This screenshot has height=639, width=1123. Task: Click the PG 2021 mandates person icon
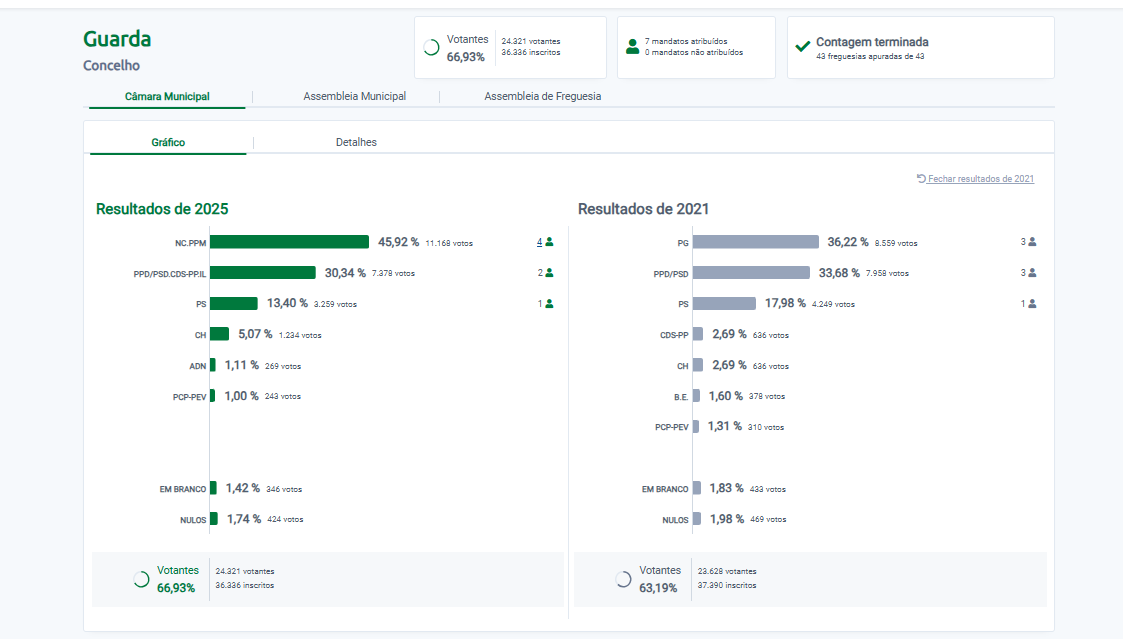point(1032,242)
